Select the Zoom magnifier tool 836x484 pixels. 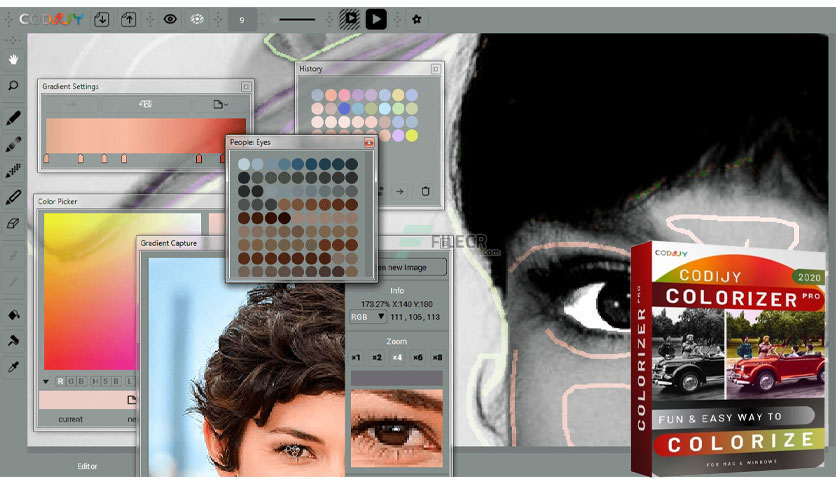click(x=13, y=85)
